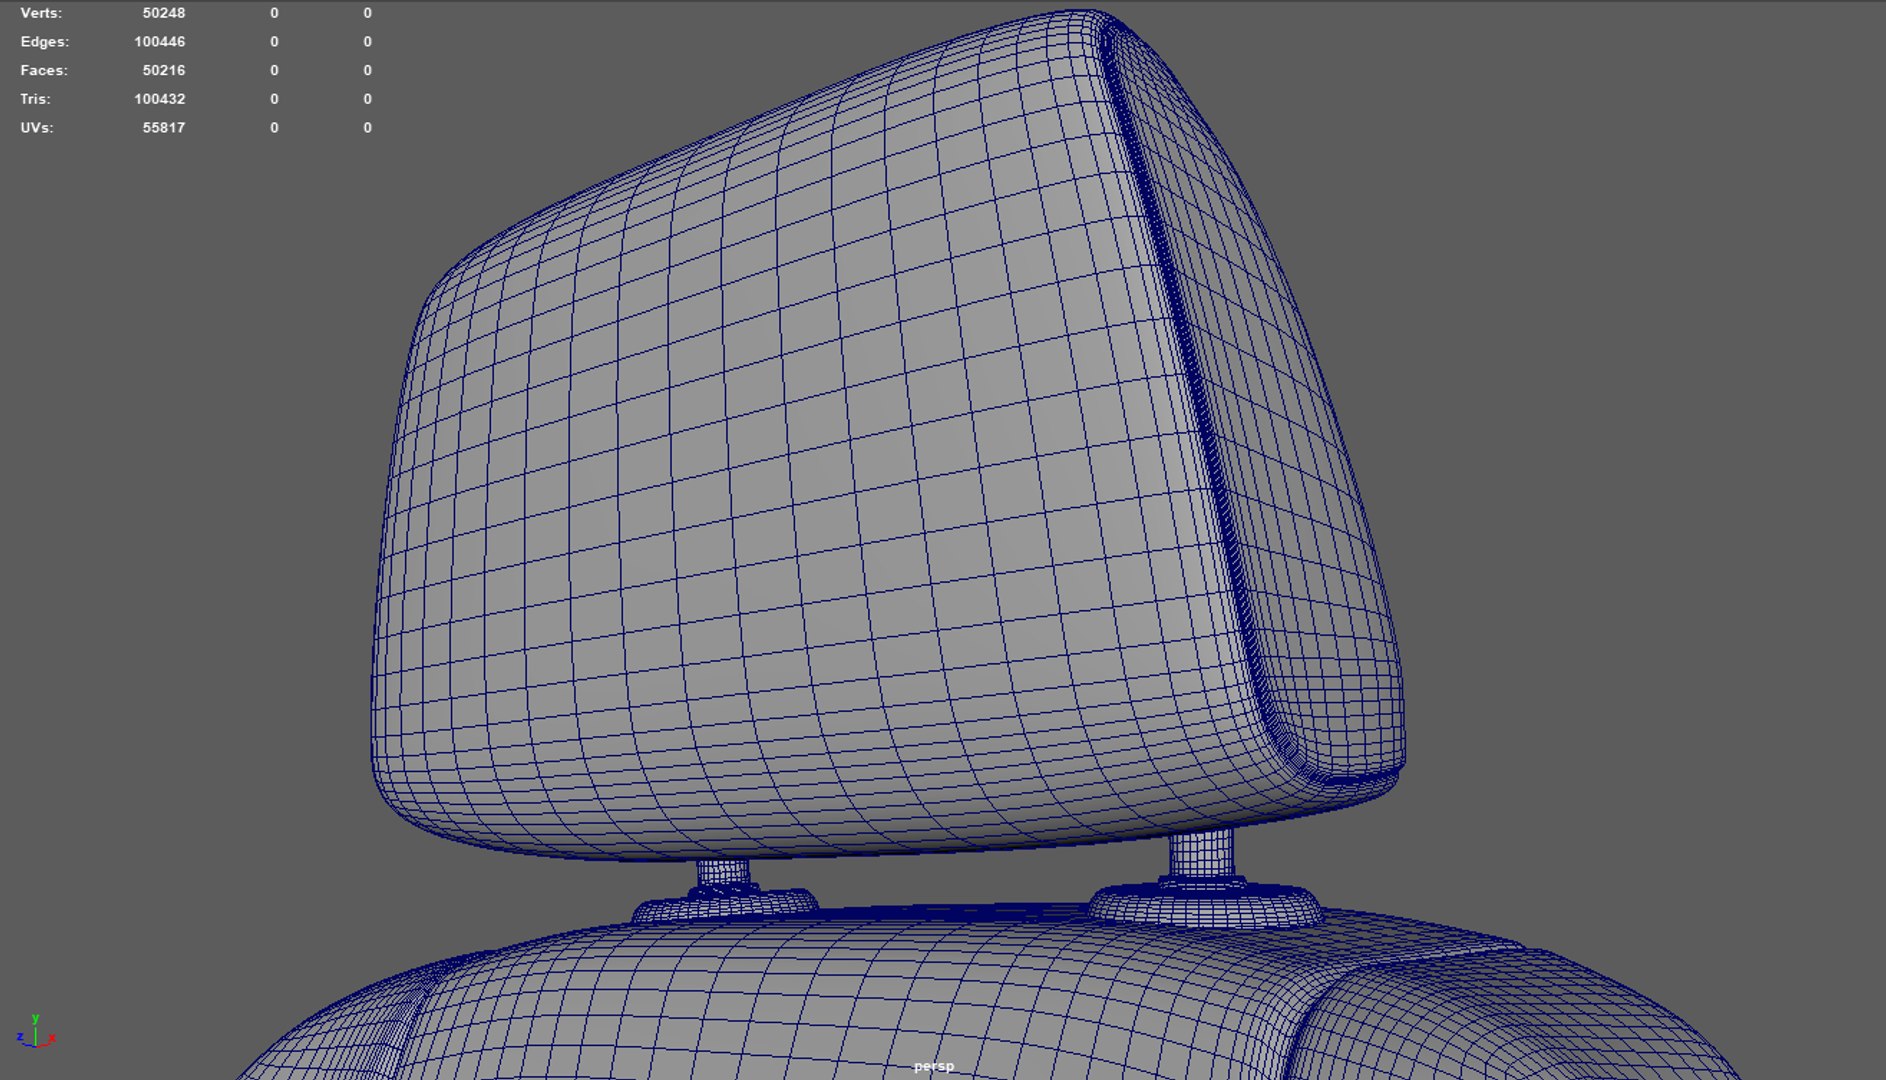Select the left headrest support post

(722, 874)
